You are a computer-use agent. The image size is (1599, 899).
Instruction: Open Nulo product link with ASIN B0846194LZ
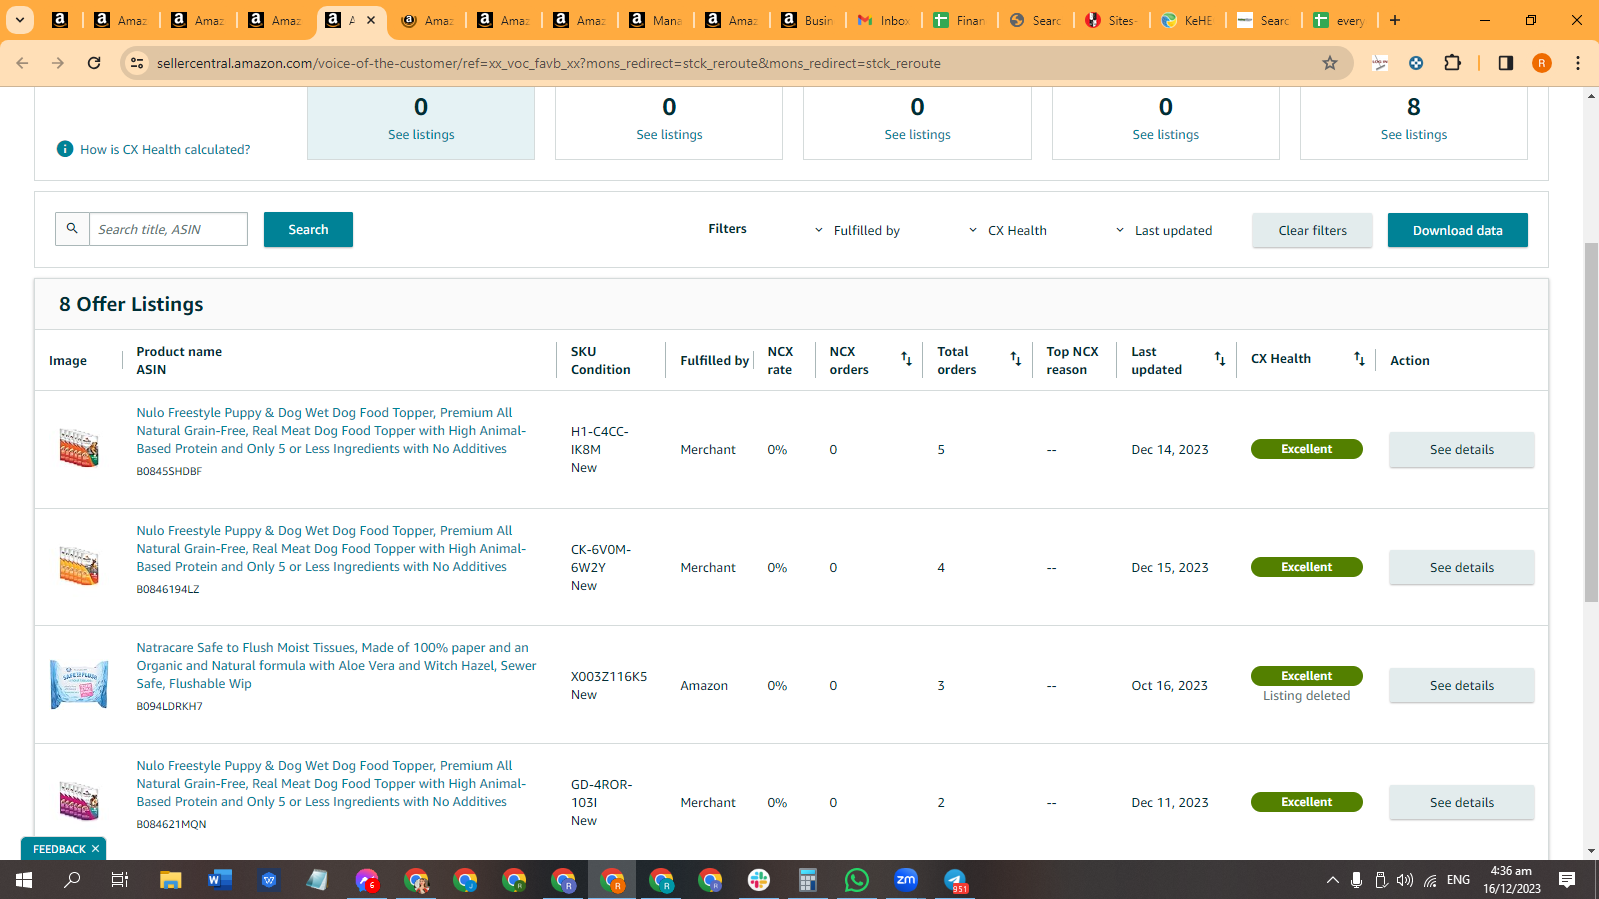[x=331, y=549]
